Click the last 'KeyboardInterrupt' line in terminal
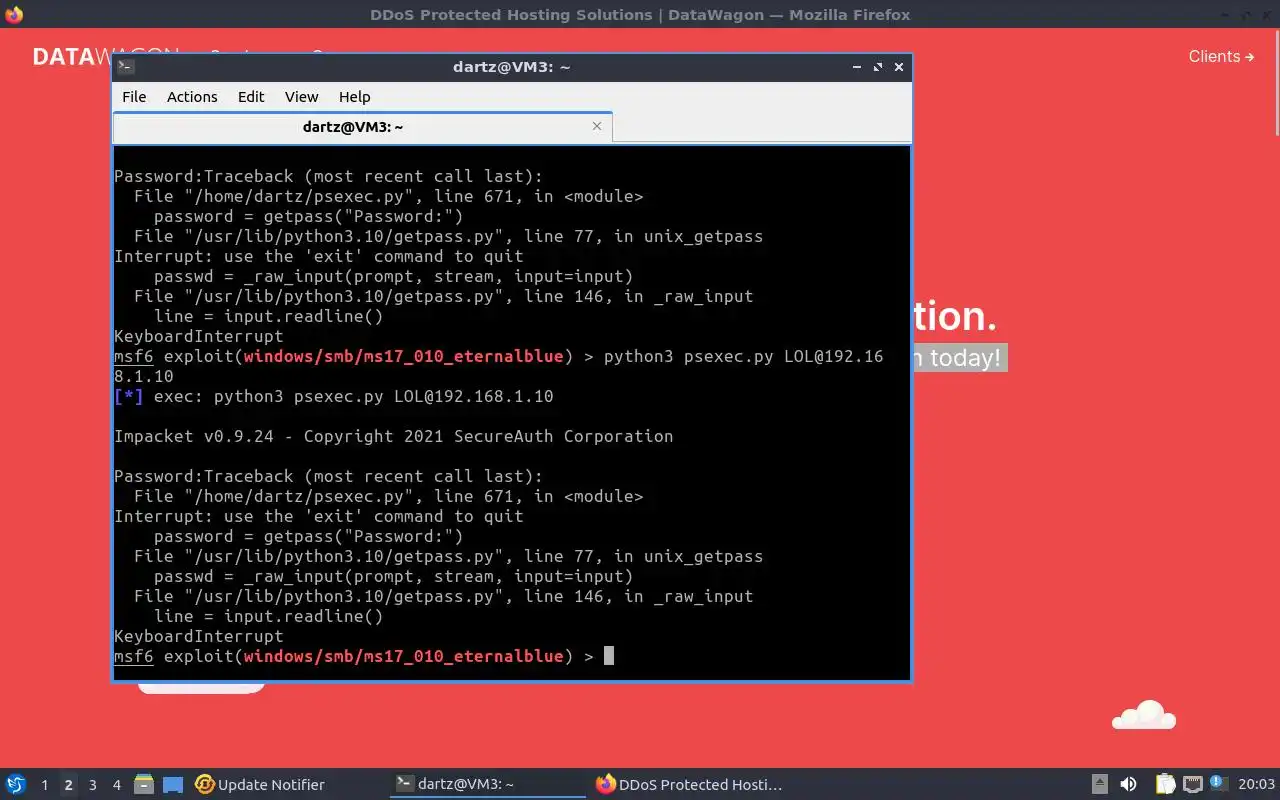The image size is (1280, 800). pyautogui.click(x=199, y=636)
